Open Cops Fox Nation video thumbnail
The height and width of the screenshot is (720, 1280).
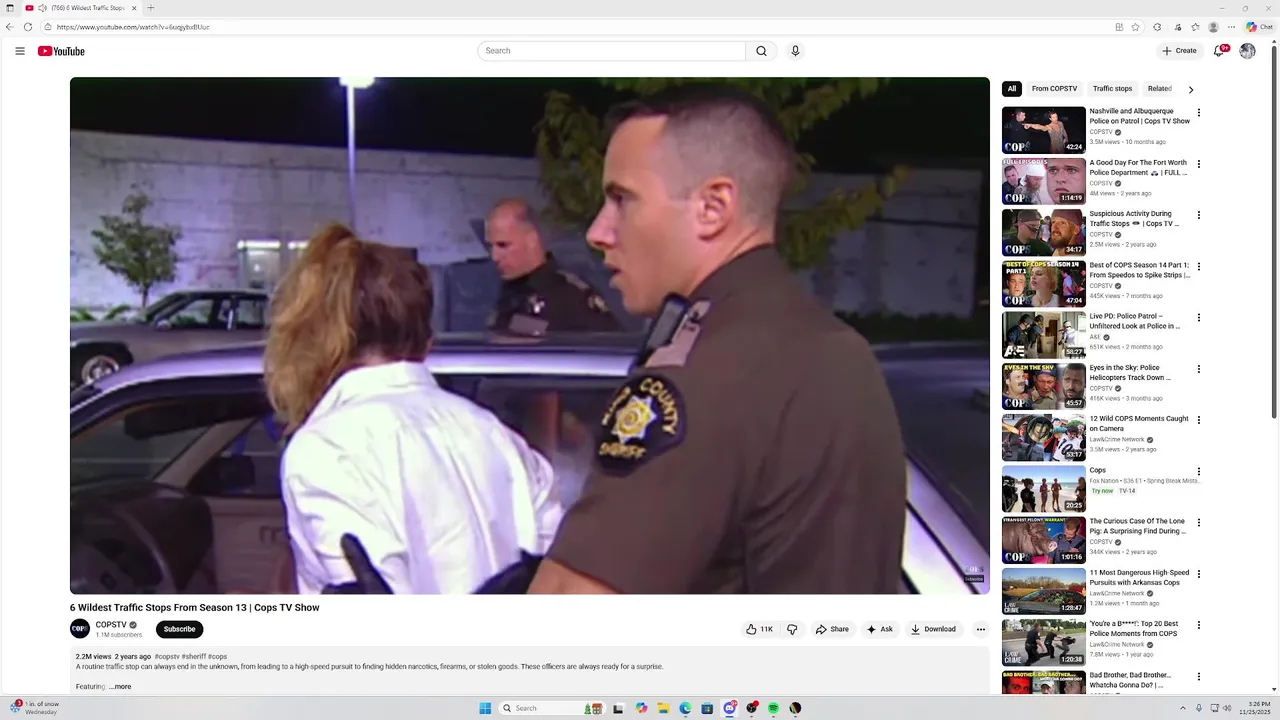(1044, 489)
